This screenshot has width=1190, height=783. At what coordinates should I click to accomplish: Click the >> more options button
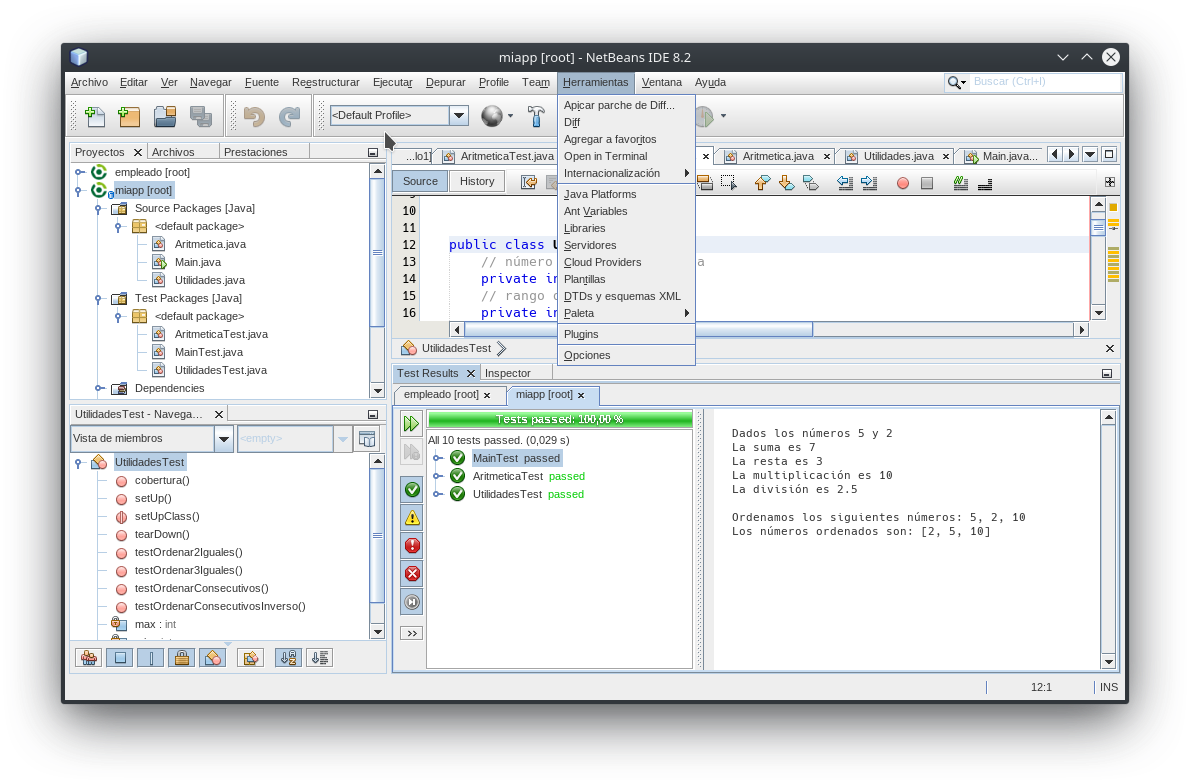point(411,633)
